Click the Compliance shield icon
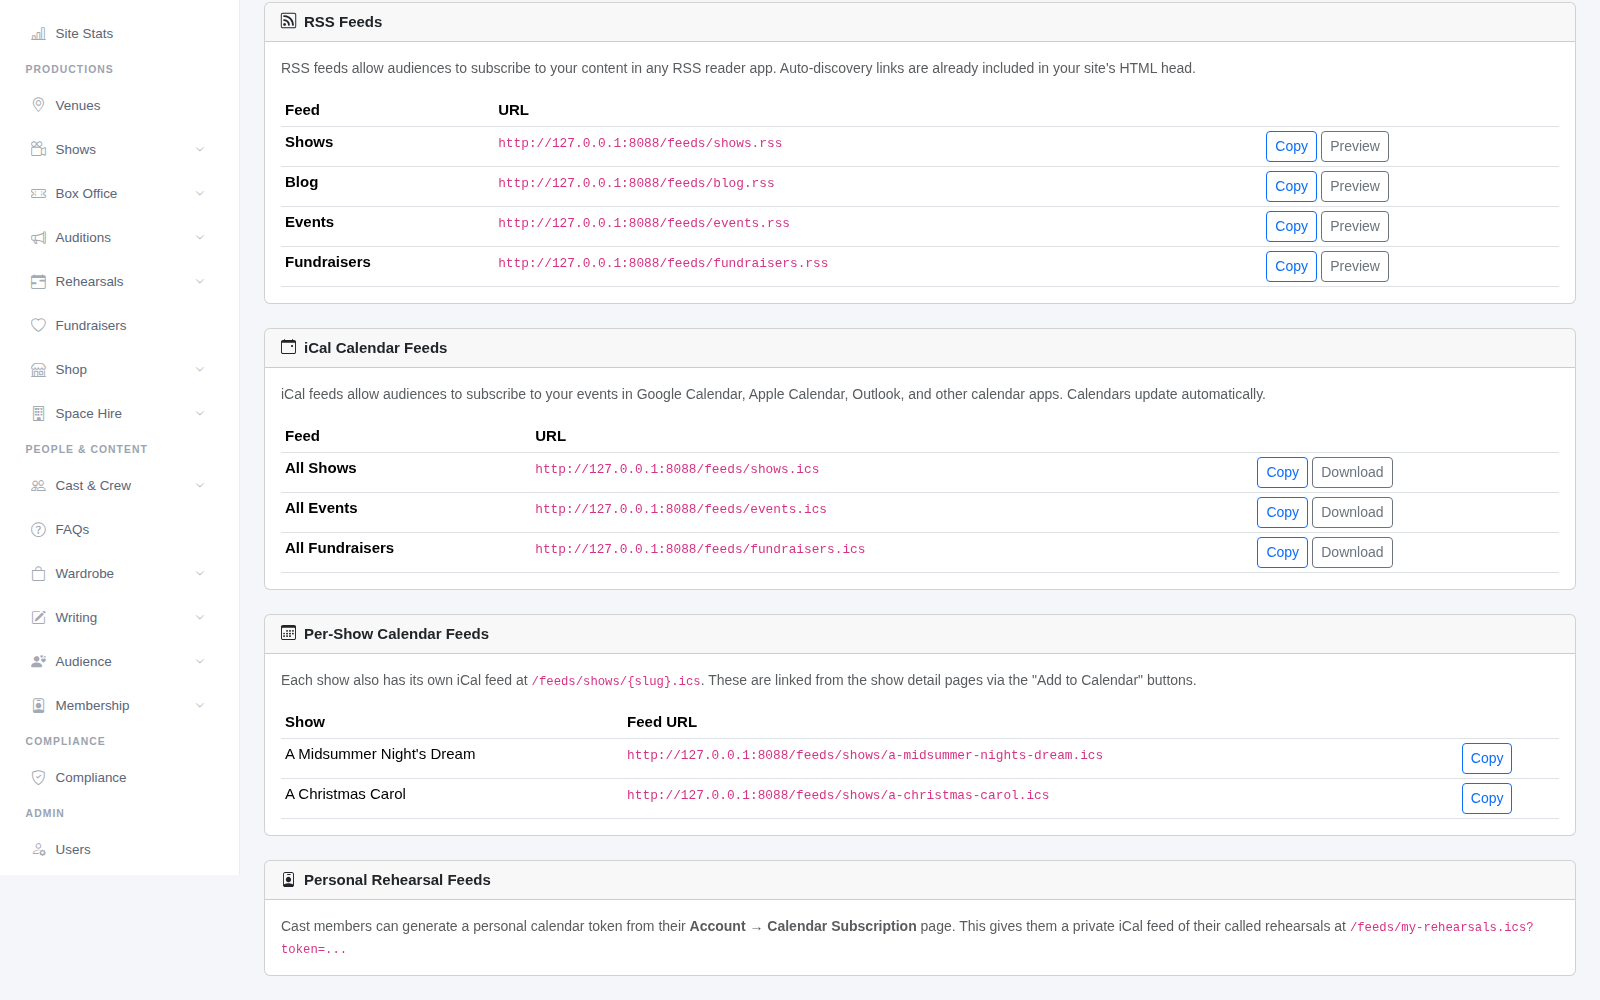Image resolution: width=1600 pixels, height=1000 pixels. coord(38,777)
